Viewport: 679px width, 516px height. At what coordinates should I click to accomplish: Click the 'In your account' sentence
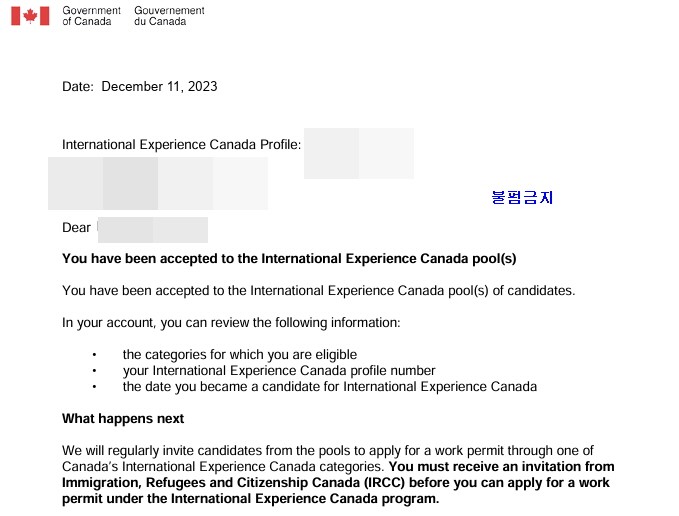(231, 323)
